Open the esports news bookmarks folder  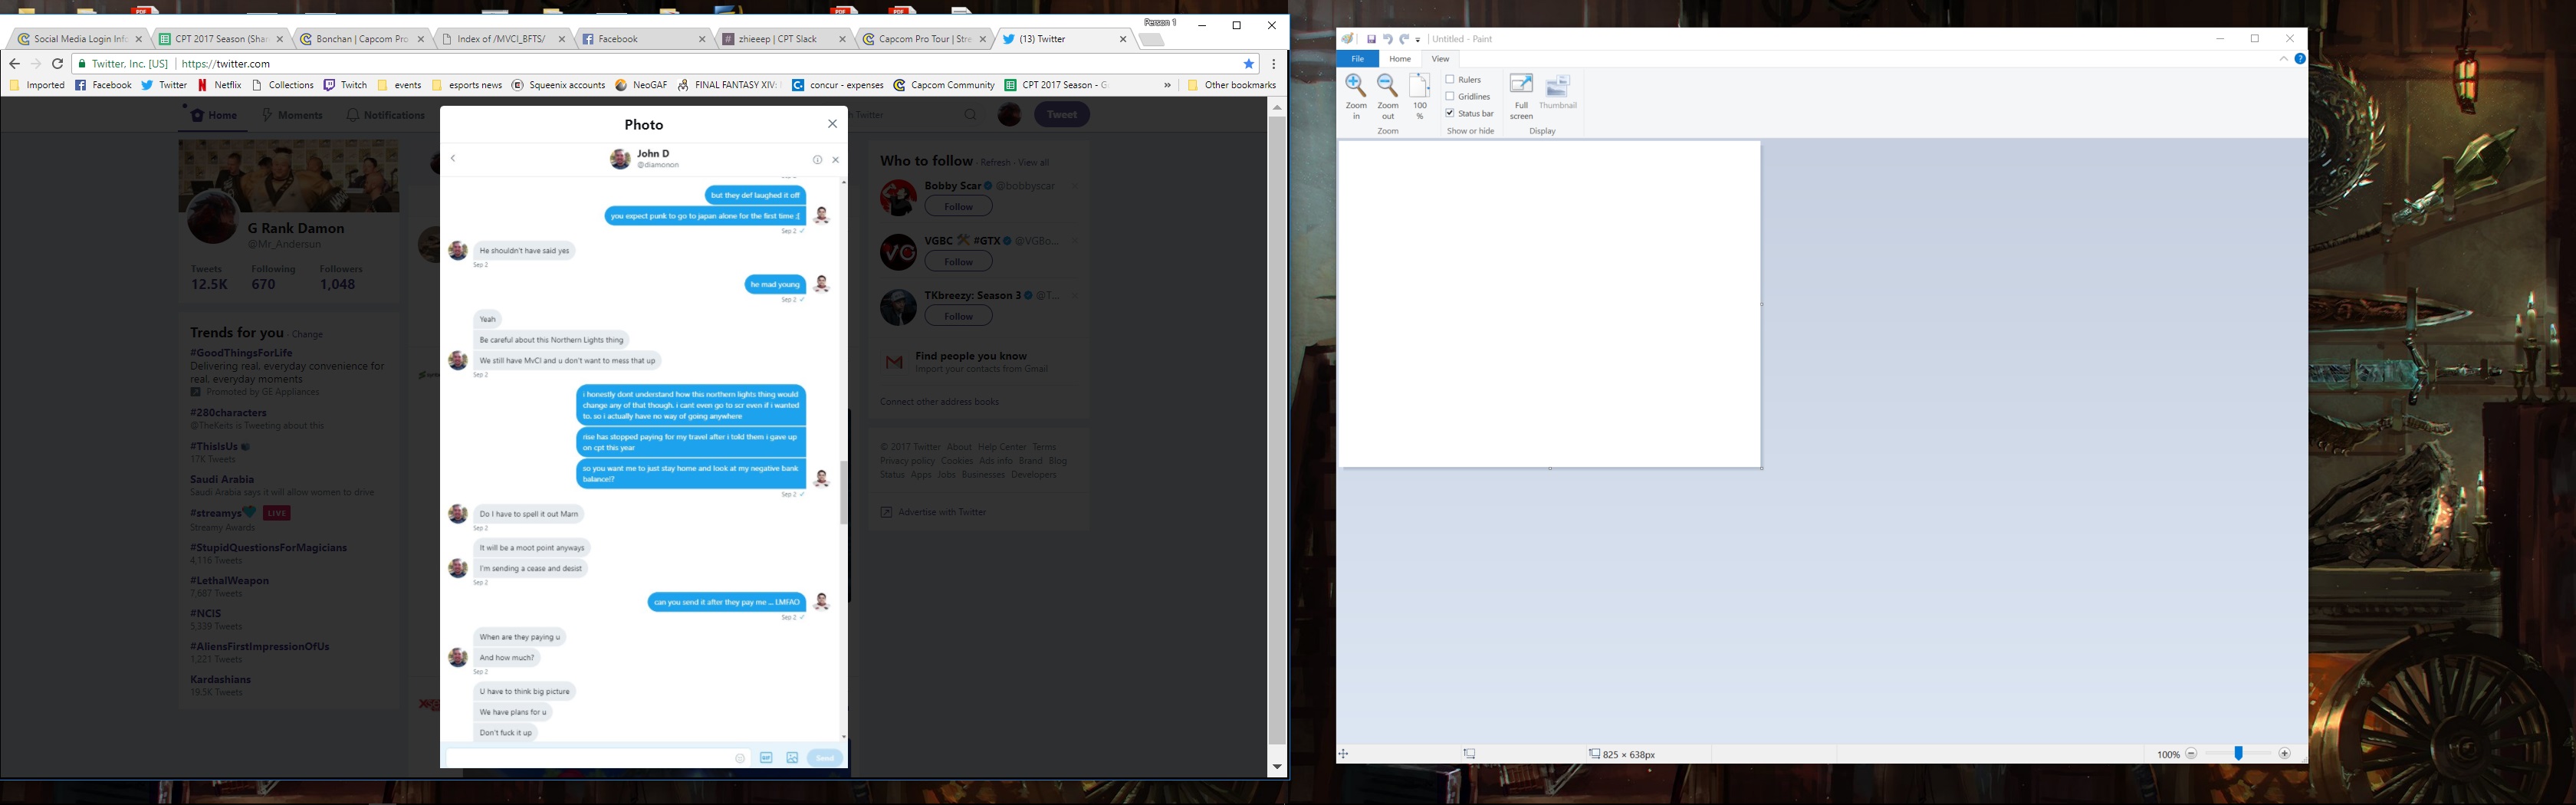coord(467,85)
